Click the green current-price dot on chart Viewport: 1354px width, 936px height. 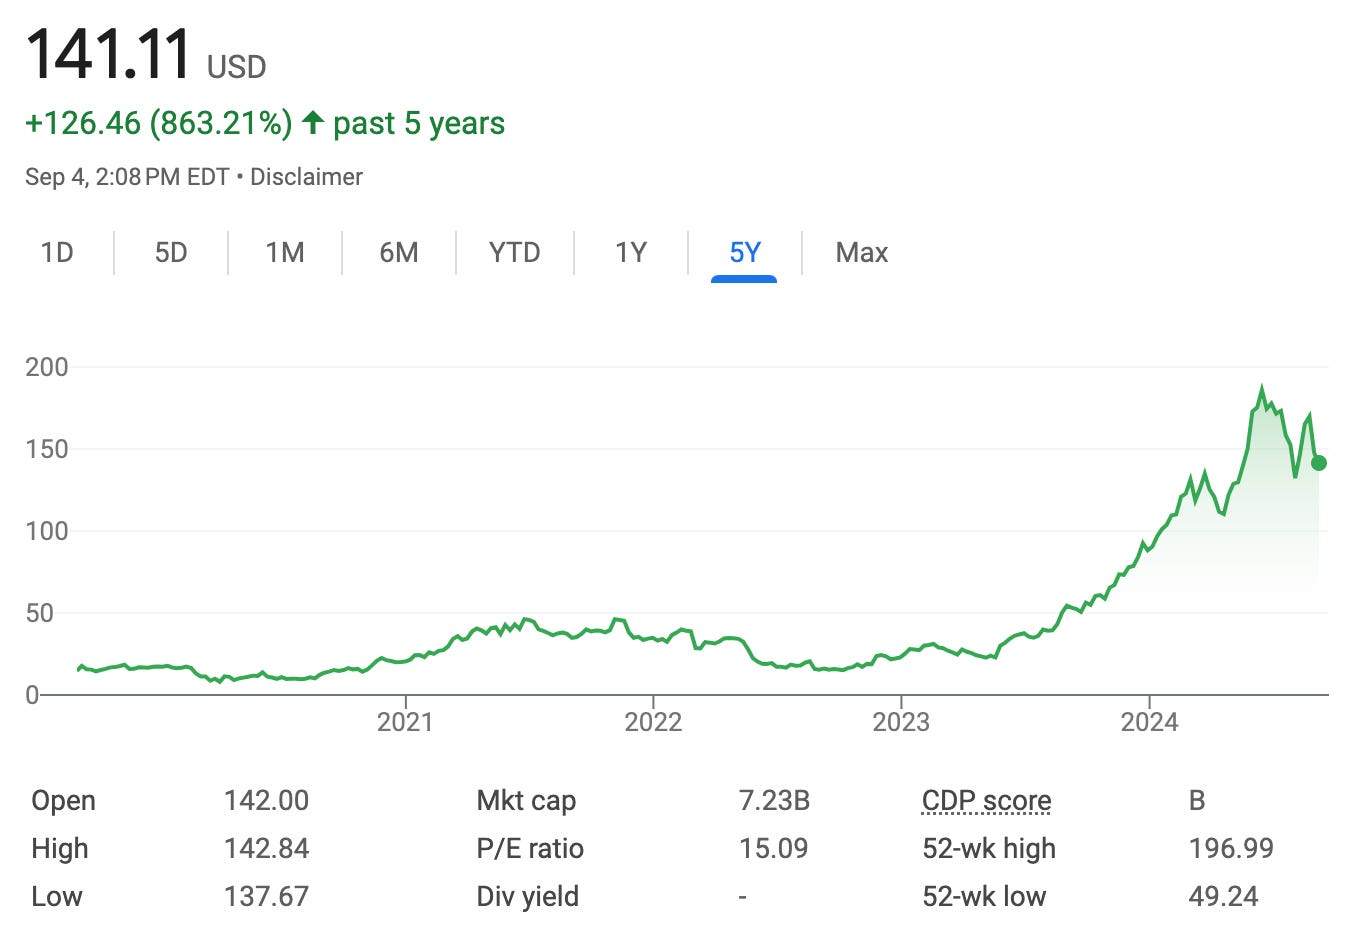point(1319,463)
